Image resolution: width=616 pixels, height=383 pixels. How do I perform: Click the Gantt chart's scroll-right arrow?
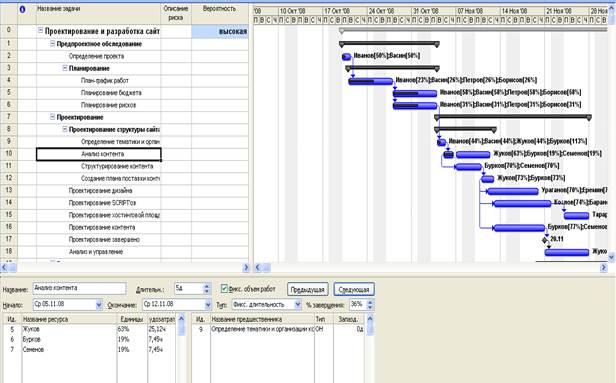click(603, 268)
